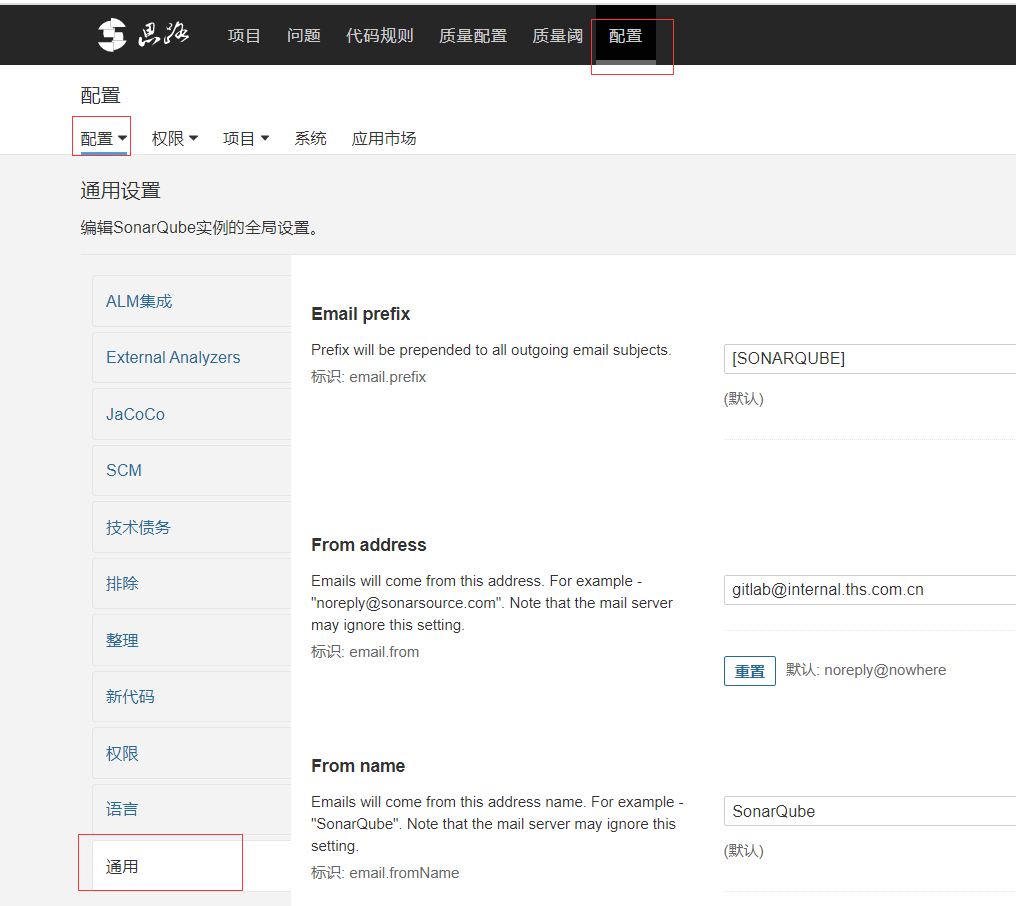Expand the 项目 submenu dropdown
1016x906 pixels.
point(245,139)
